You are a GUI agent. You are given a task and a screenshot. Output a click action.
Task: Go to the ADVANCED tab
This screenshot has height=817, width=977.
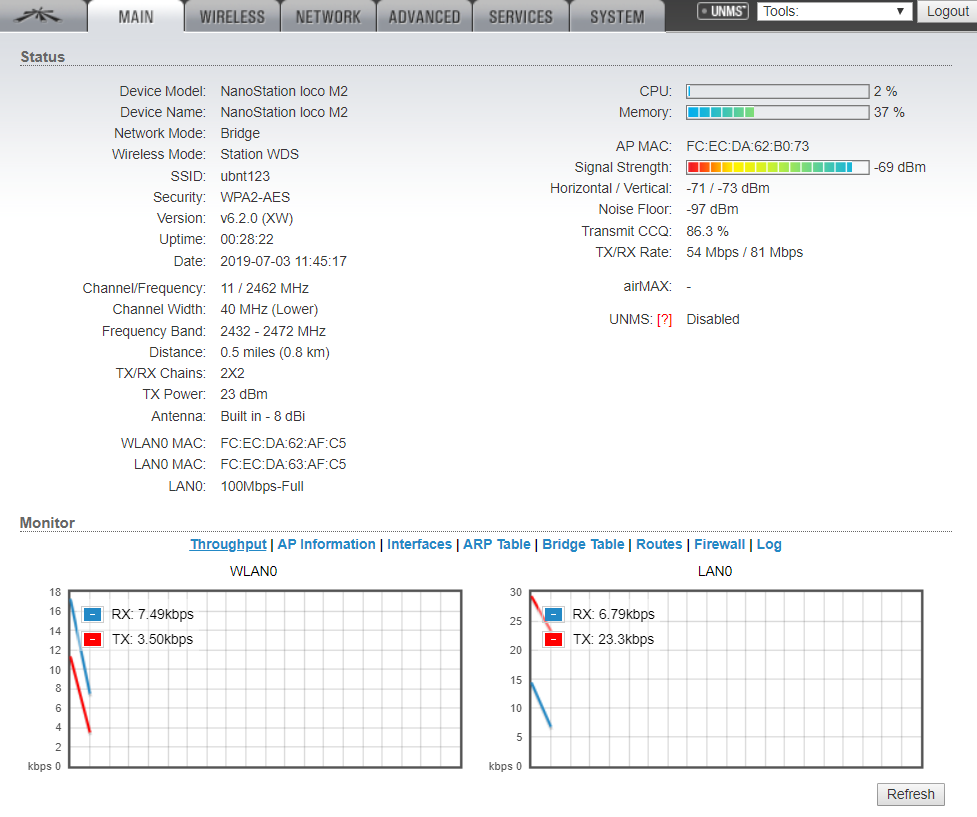coord(424,16)
